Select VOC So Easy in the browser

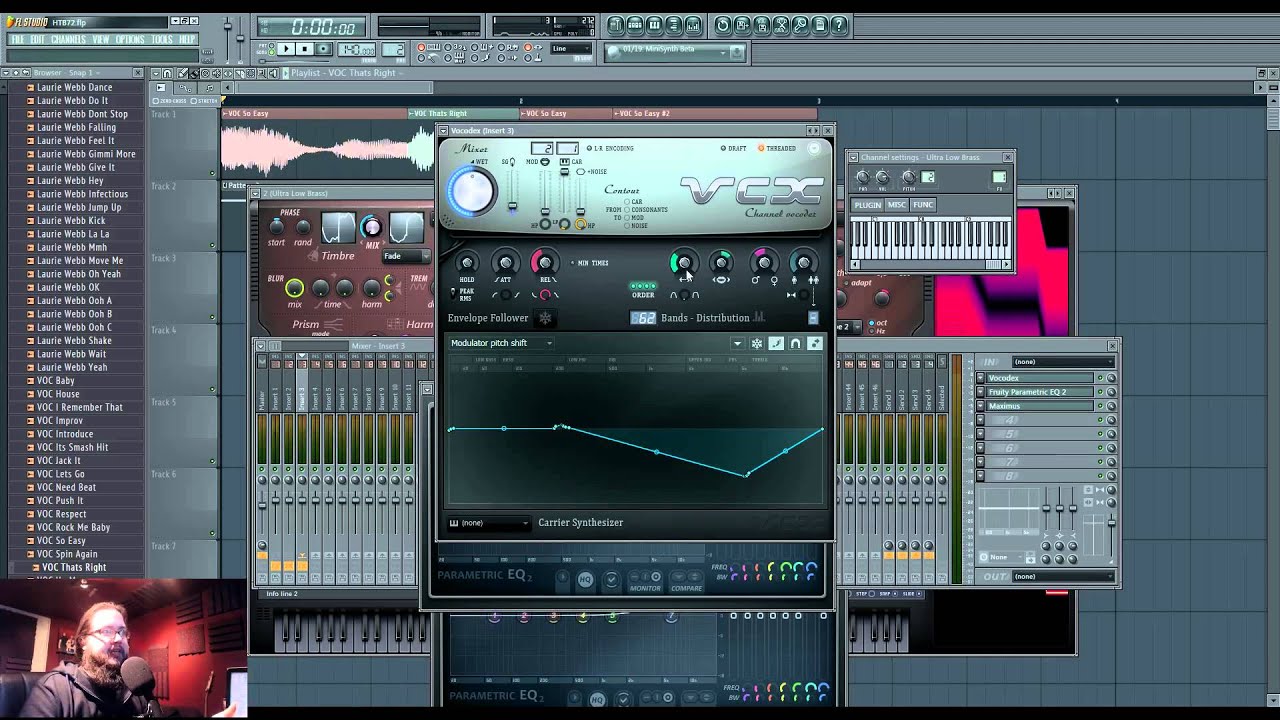[61, 540]
